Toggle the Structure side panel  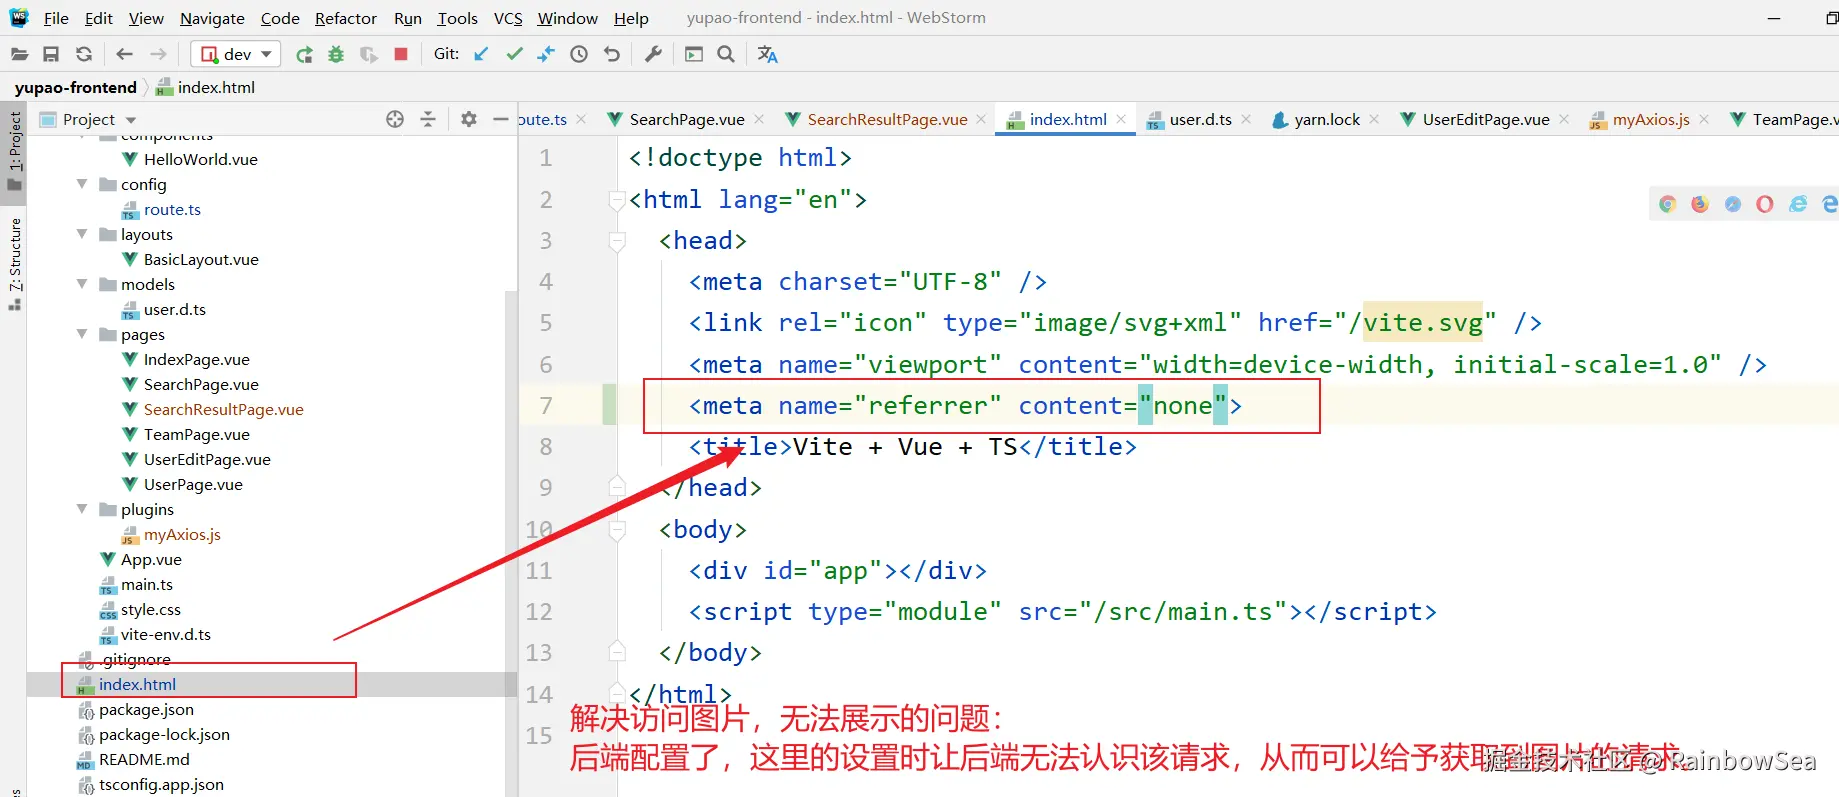[x=14, y=262]
